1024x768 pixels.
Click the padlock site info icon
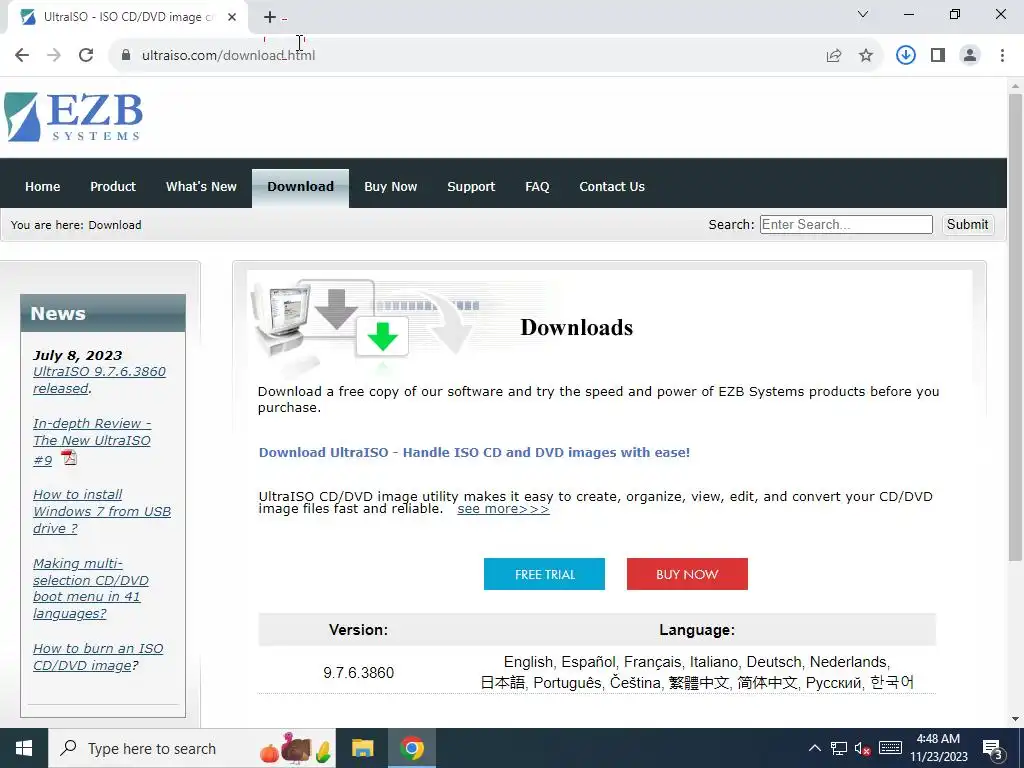point(126,56)
